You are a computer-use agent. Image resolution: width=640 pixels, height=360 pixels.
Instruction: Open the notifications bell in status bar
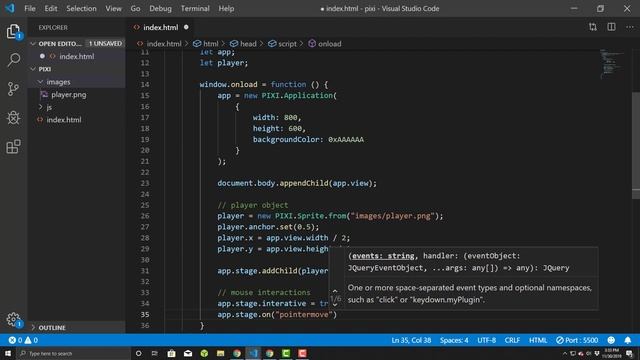[x=628, y=340]
